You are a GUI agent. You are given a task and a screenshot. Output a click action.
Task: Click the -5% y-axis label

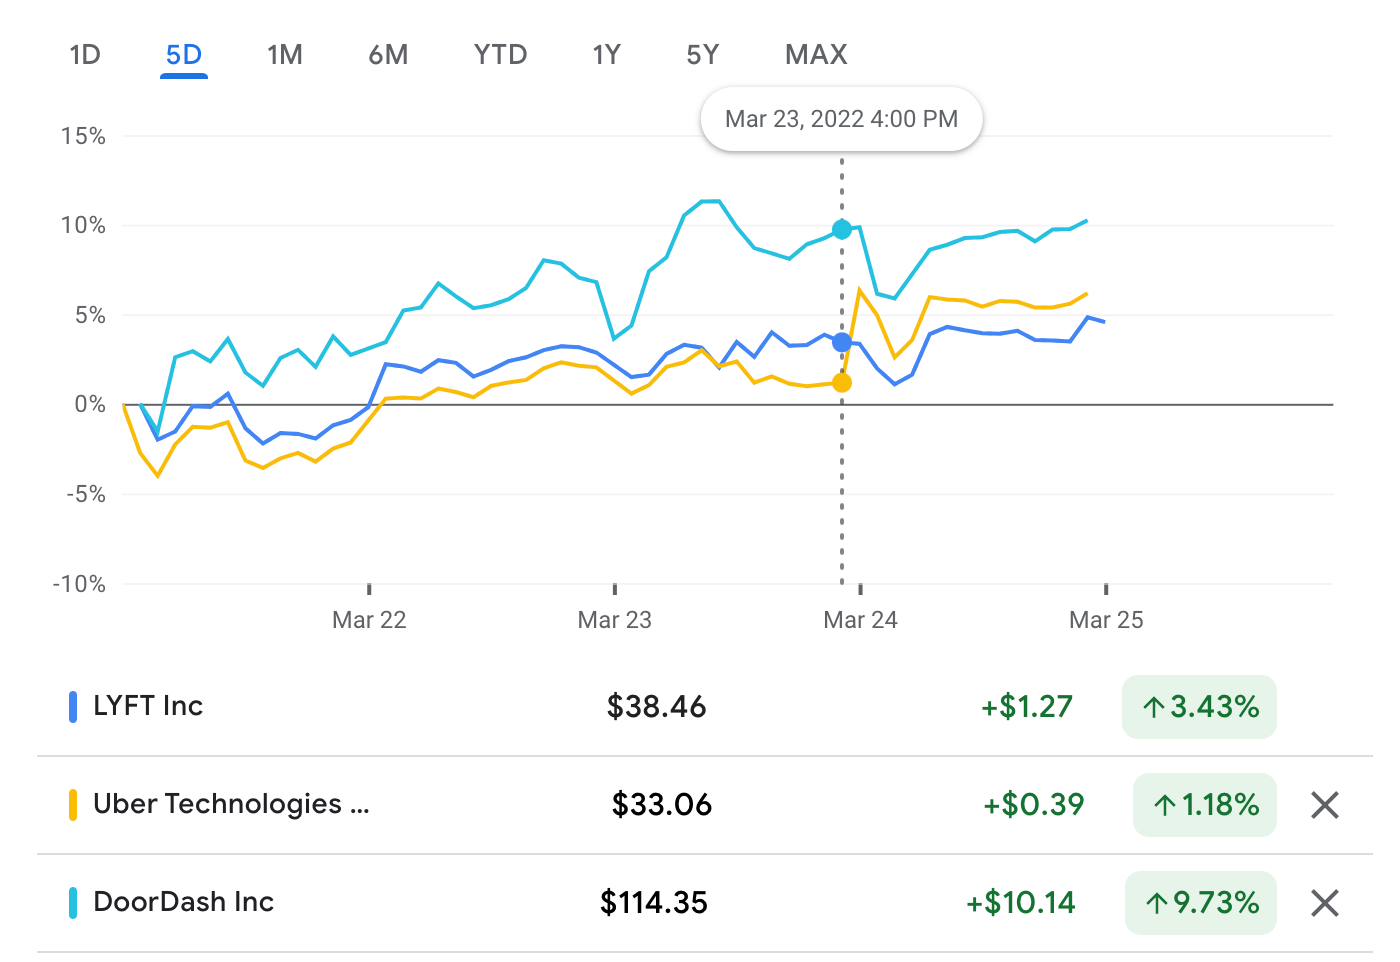point(85,494)
